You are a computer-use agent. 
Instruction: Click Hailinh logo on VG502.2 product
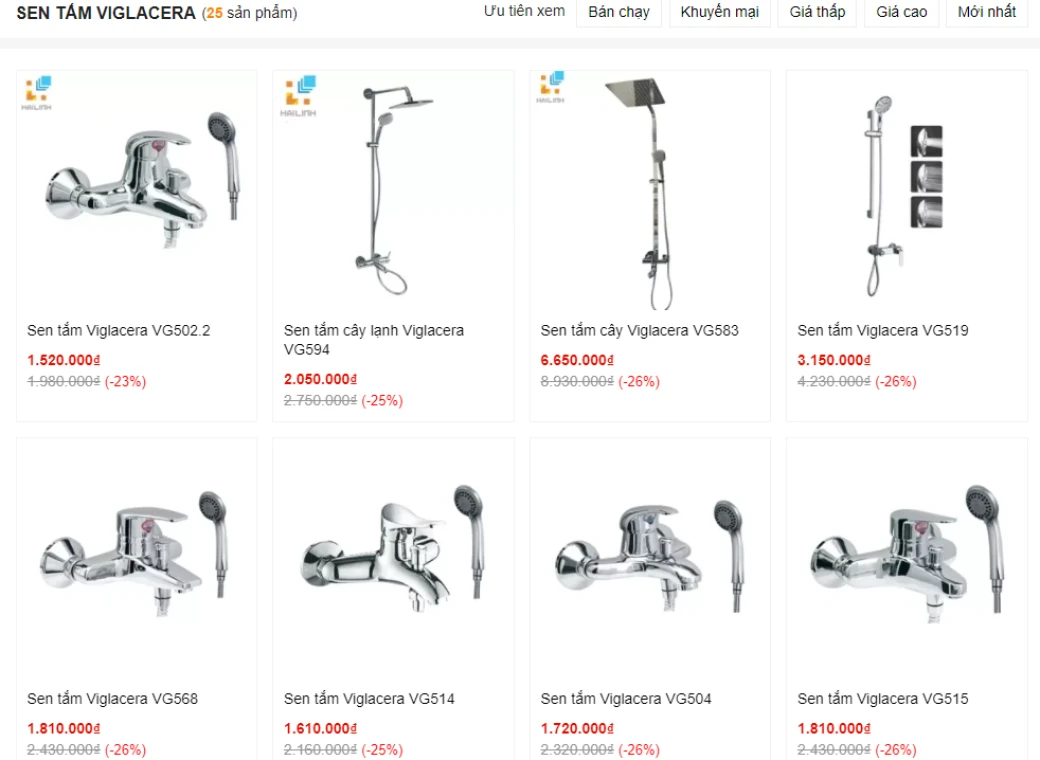[37, 94]
